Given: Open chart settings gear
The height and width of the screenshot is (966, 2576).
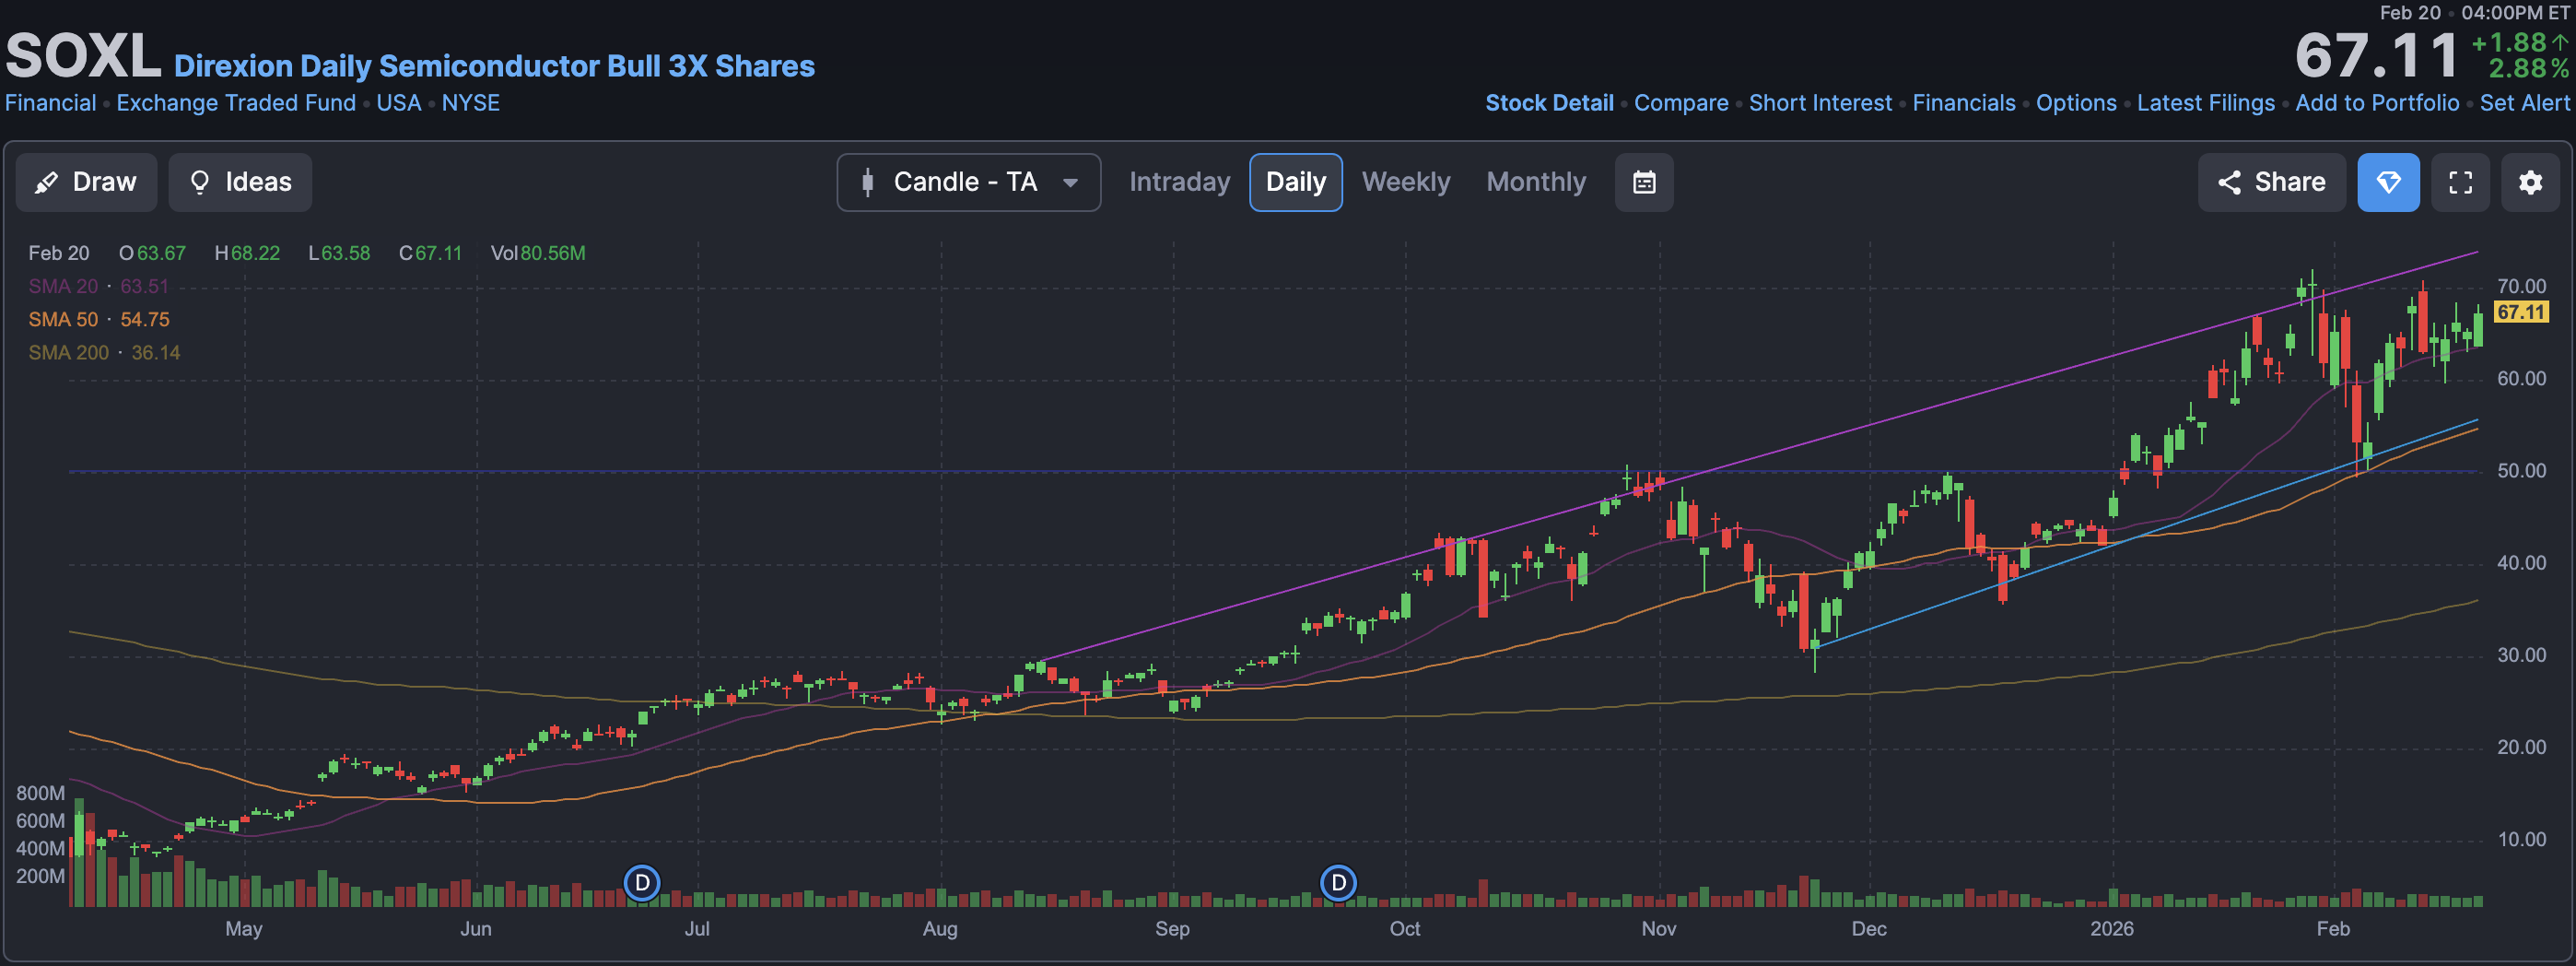Looking at the screenshot, I should pyautogui.click(x=2530, y=182).
